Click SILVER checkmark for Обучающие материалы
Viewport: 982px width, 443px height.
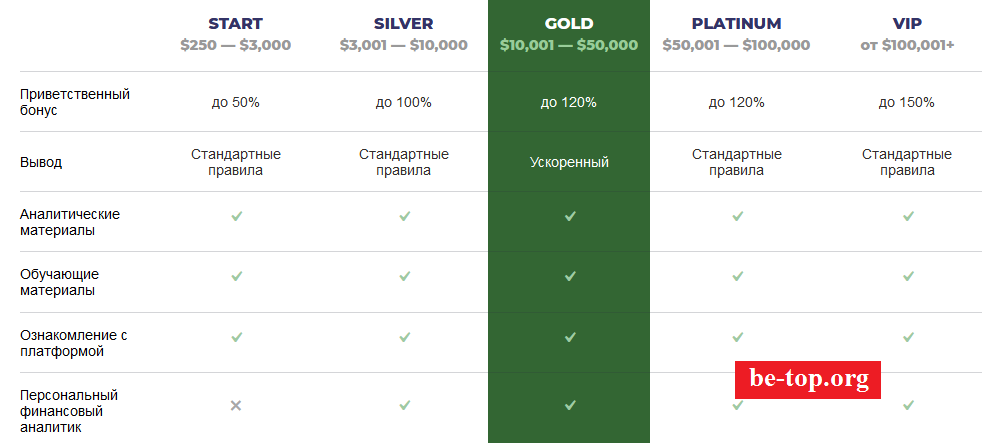point(404,275)
